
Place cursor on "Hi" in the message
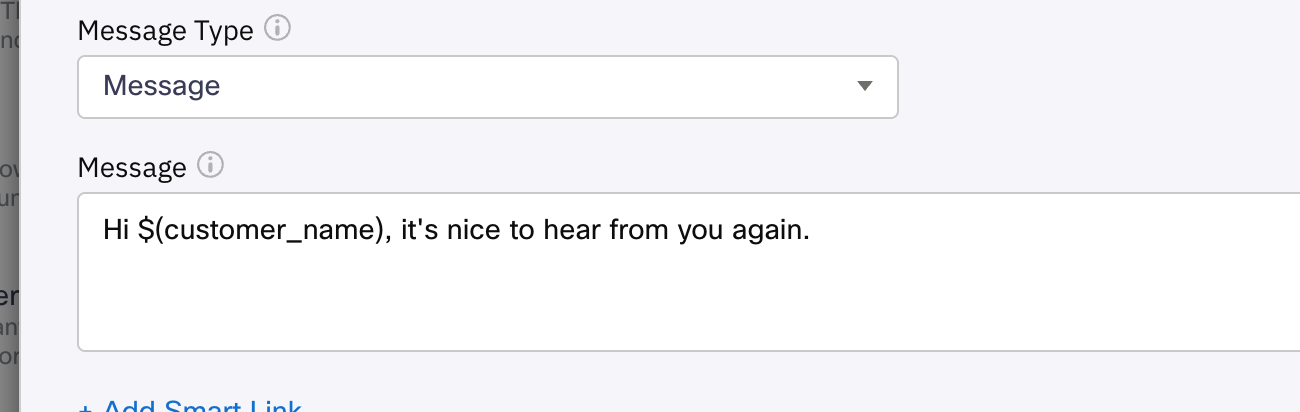point(116,231)
